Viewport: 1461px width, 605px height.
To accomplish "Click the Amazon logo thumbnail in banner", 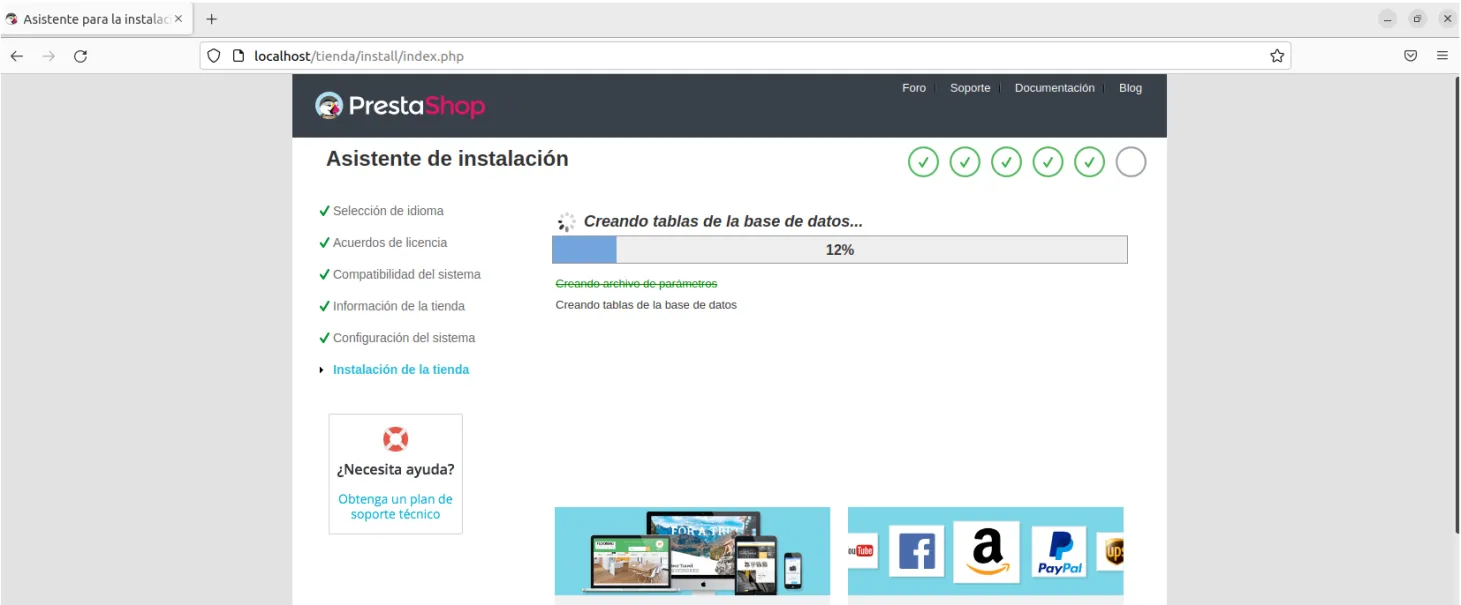I will pyautogui.click(x=986, y=552).
